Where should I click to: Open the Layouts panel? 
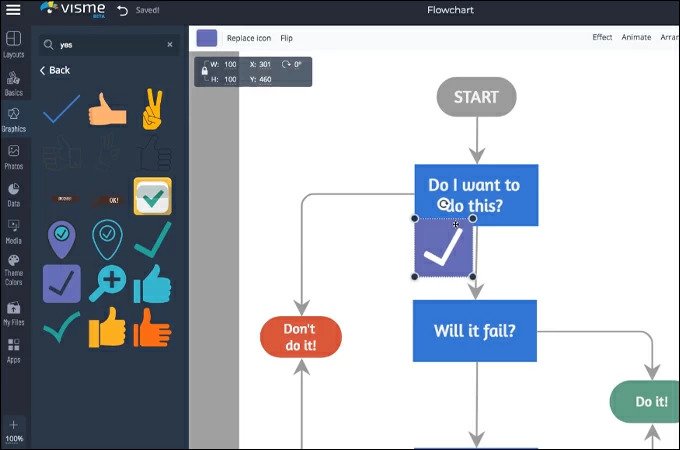14,45
